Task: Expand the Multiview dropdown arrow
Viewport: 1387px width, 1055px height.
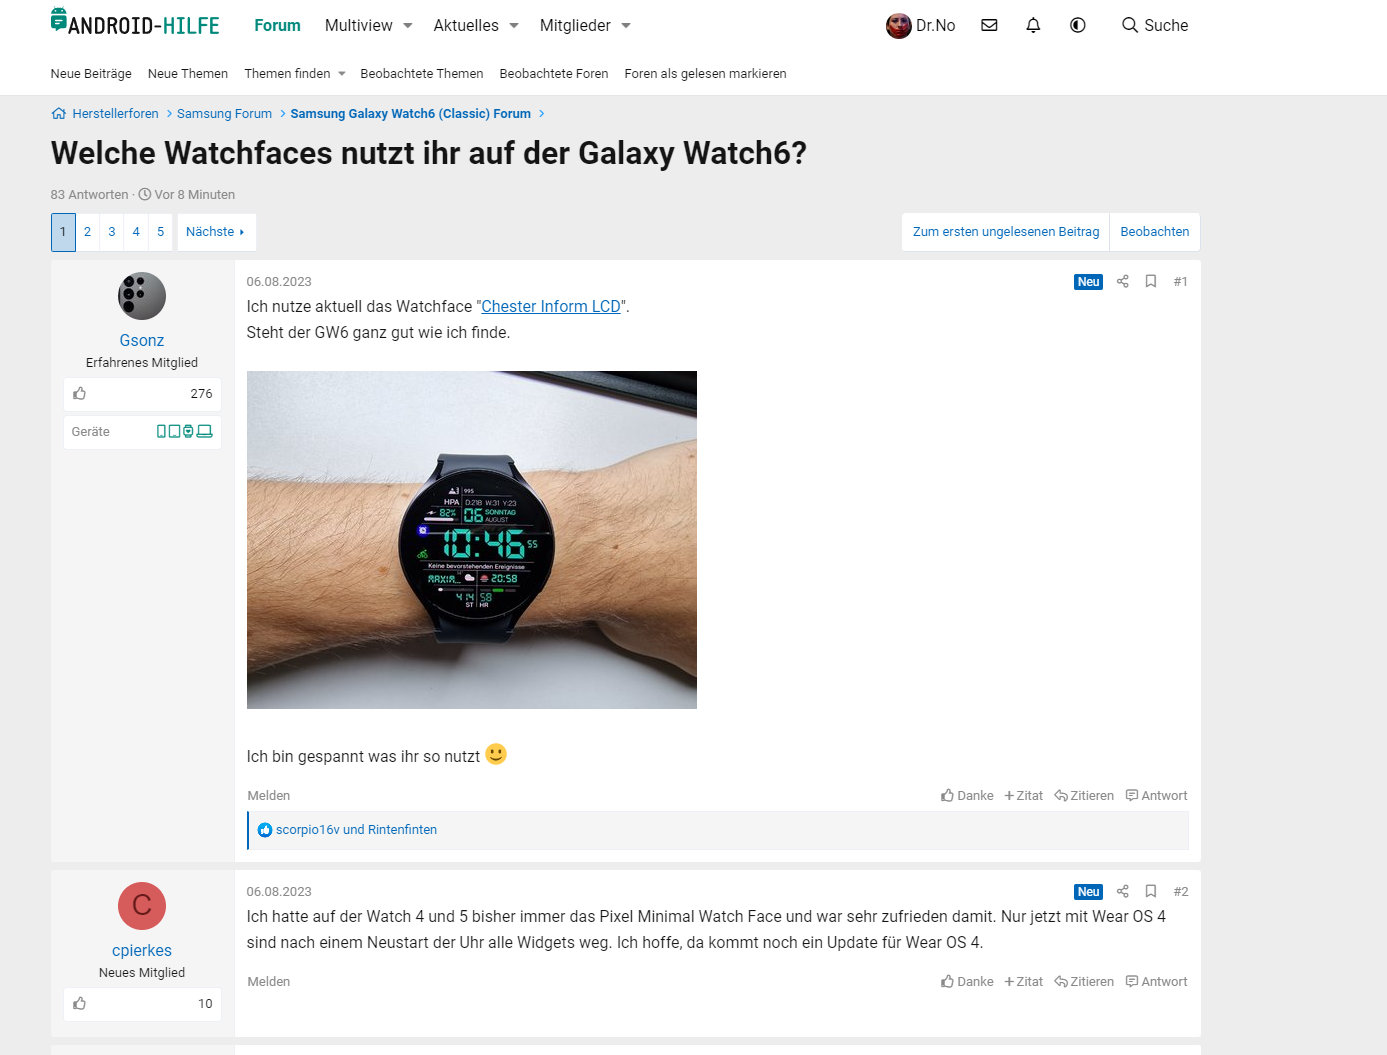Action: point(408,26)
